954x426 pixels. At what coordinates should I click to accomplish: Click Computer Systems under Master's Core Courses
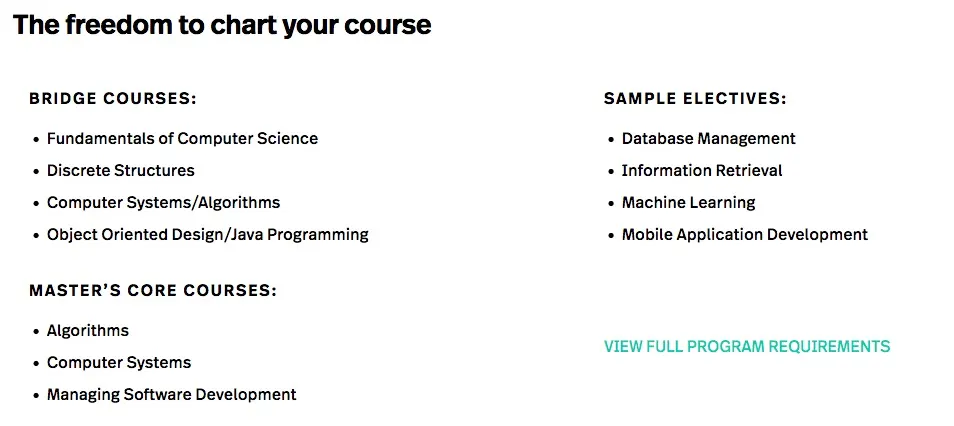click(x=119, y=363)
